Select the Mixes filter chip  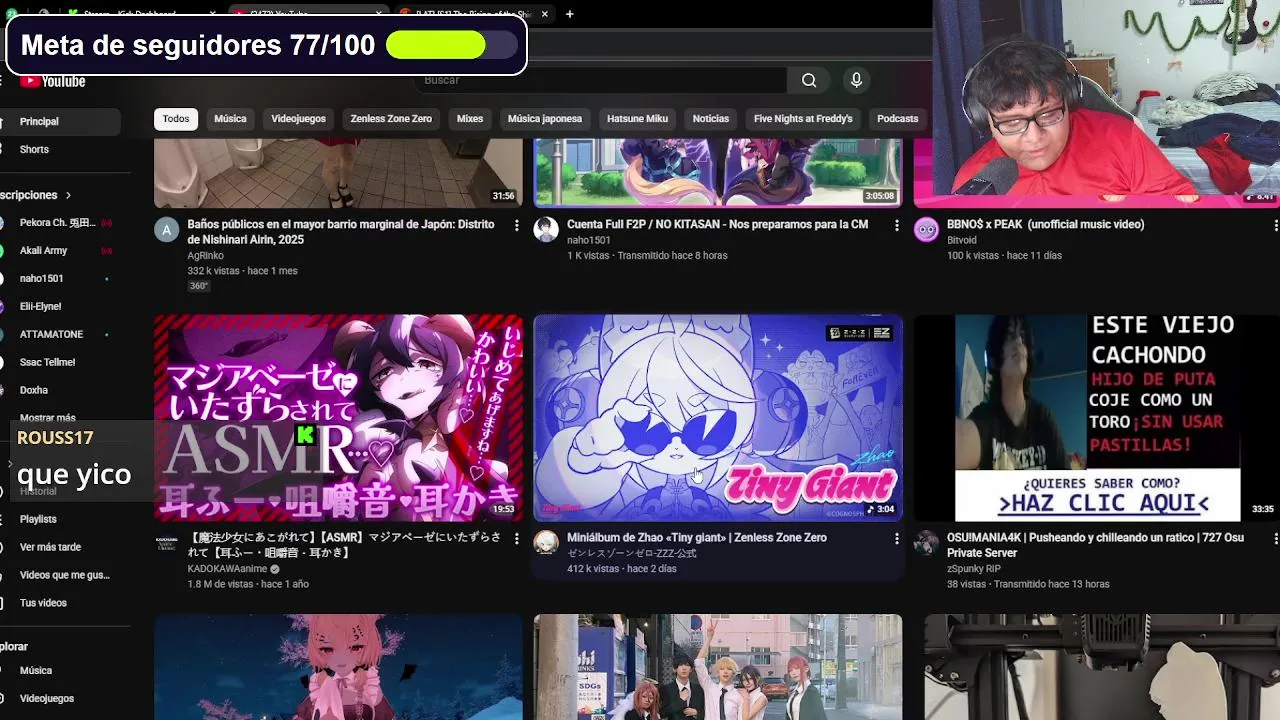coord(470,119)
